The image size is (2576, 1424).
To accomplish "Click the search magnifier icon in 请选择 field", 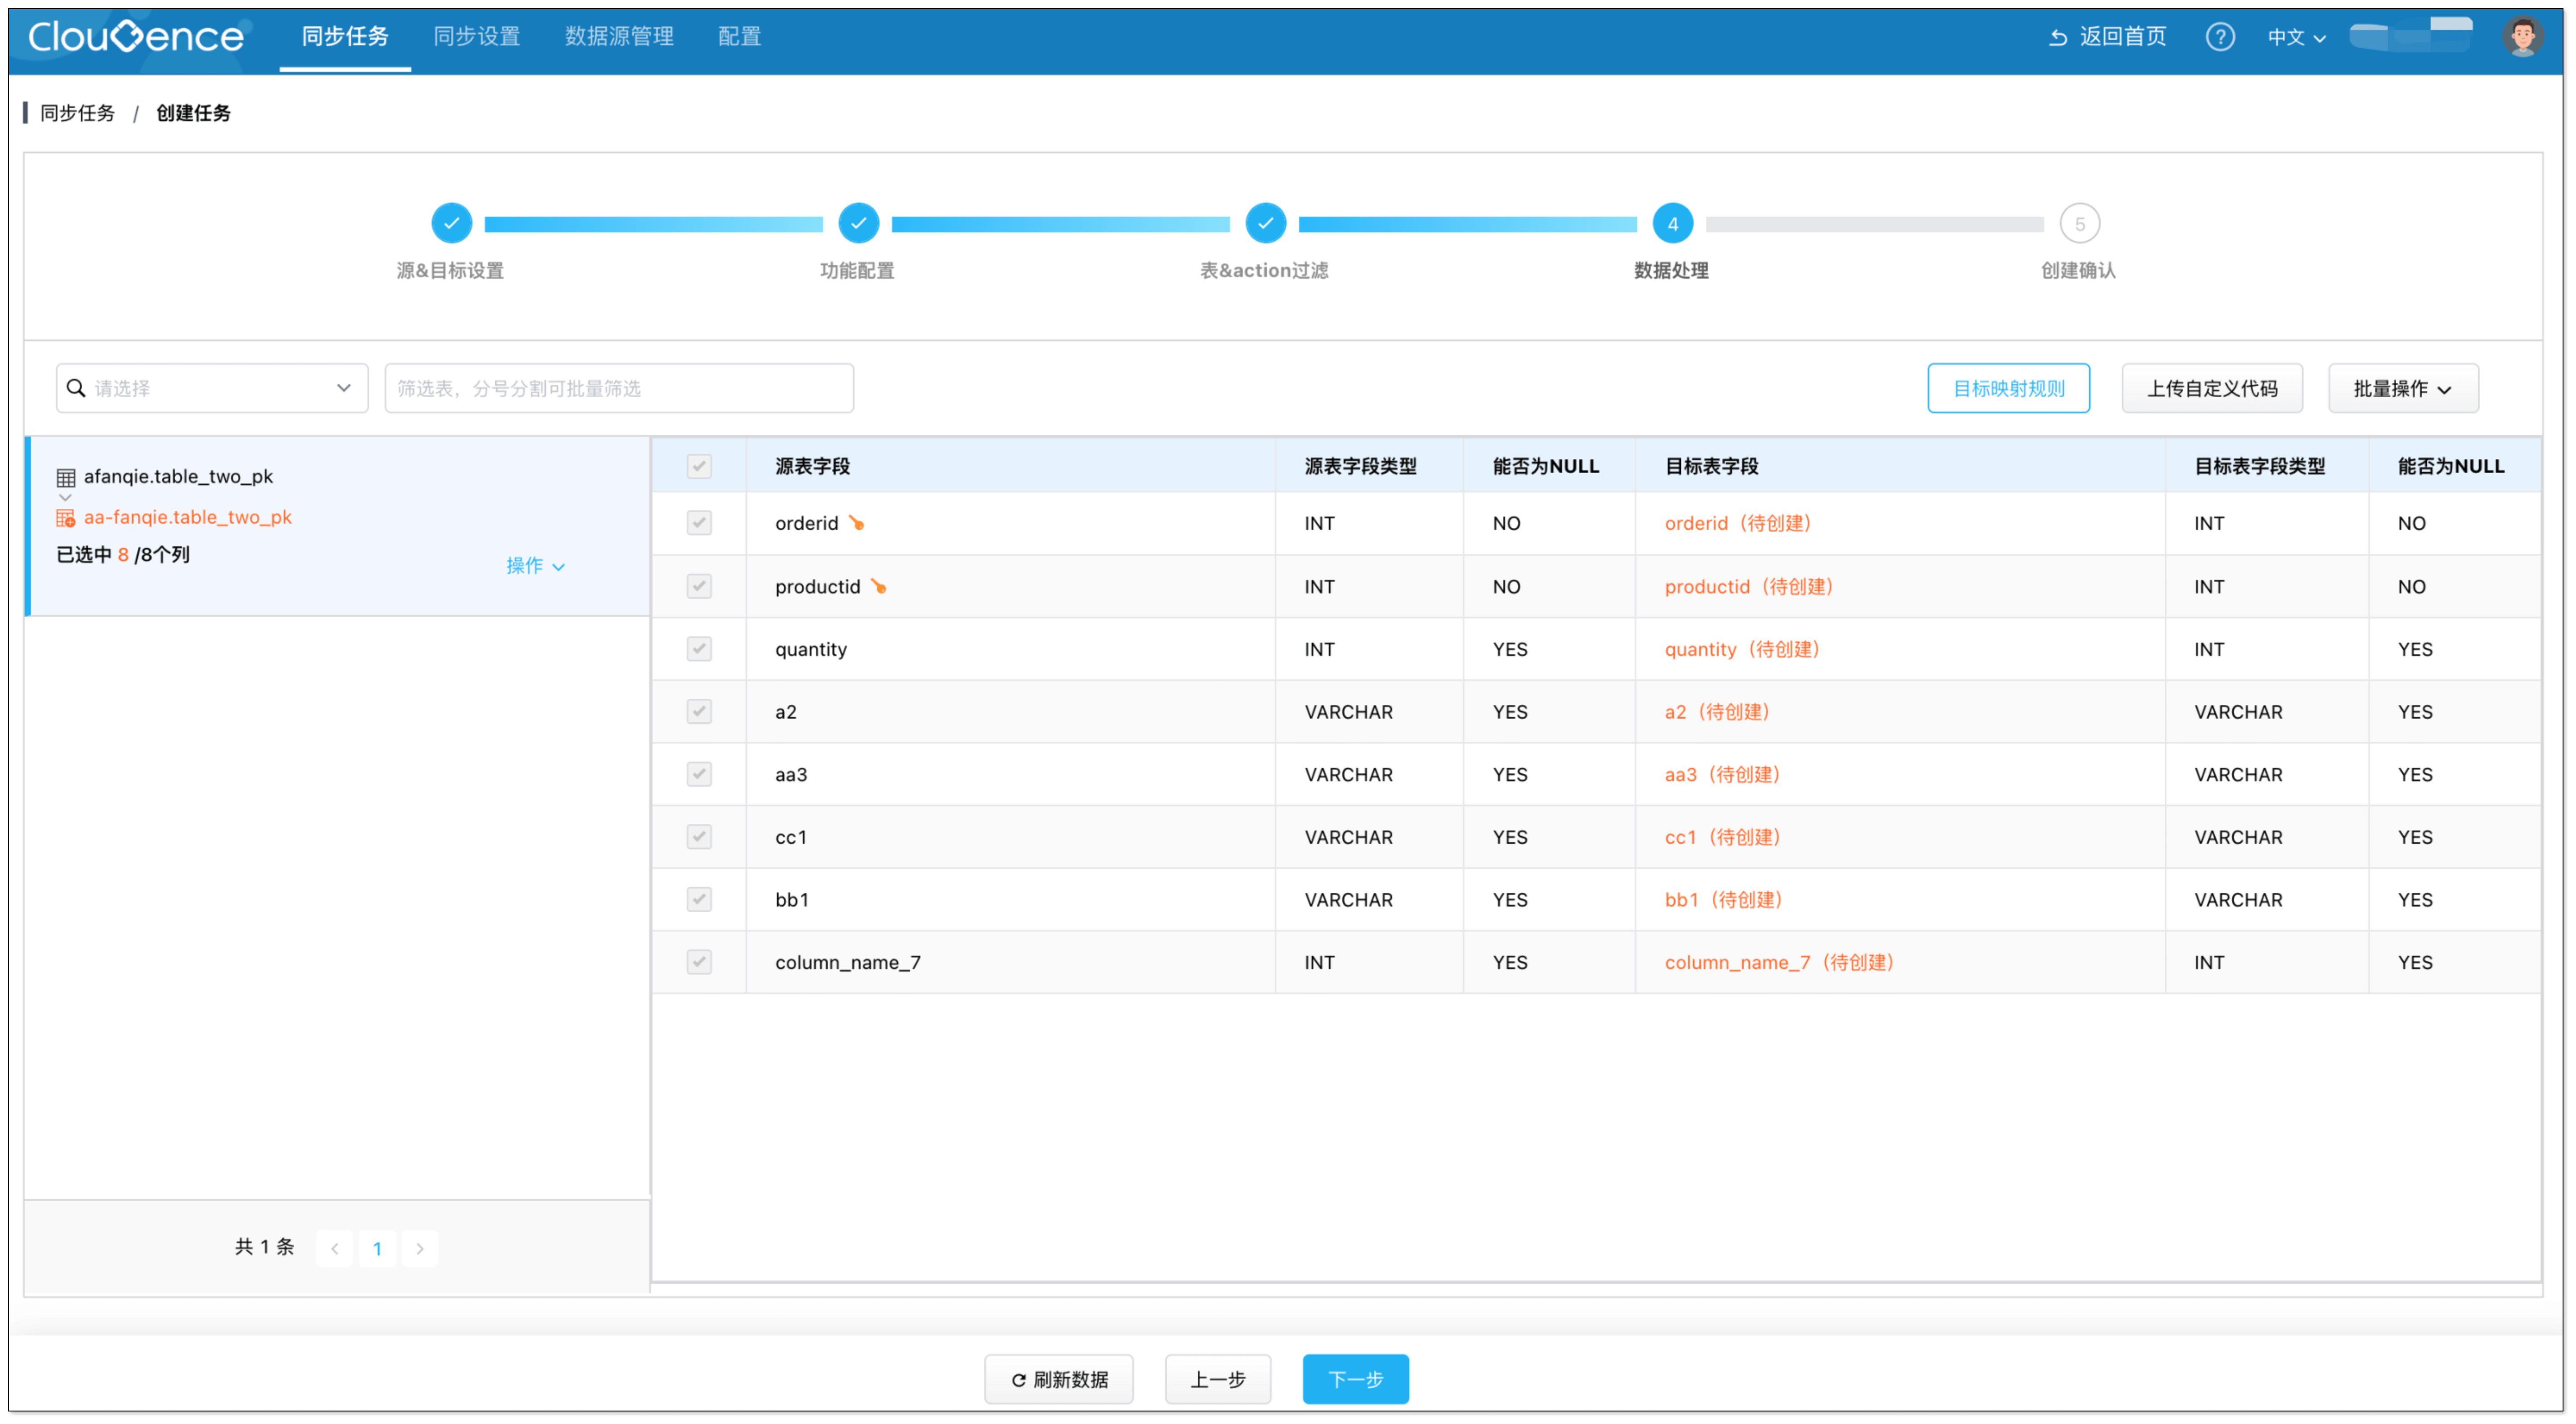I will click(77, 388).
